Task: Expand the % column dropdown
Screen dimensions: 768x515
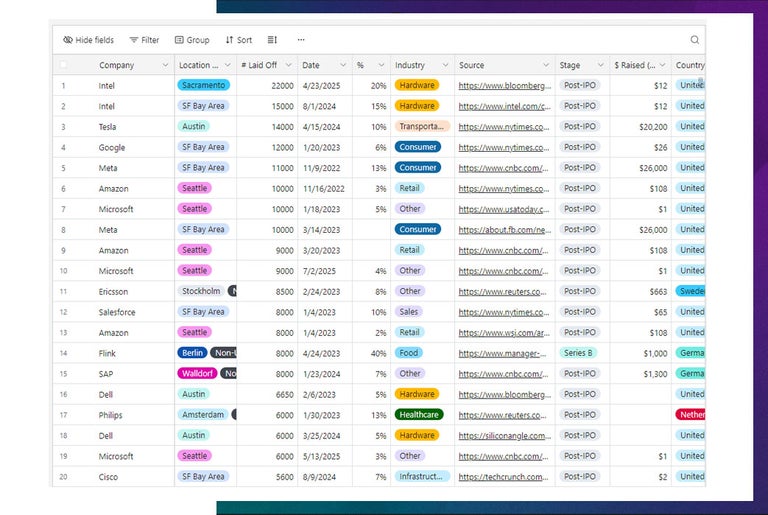Action: click(381, 65)
